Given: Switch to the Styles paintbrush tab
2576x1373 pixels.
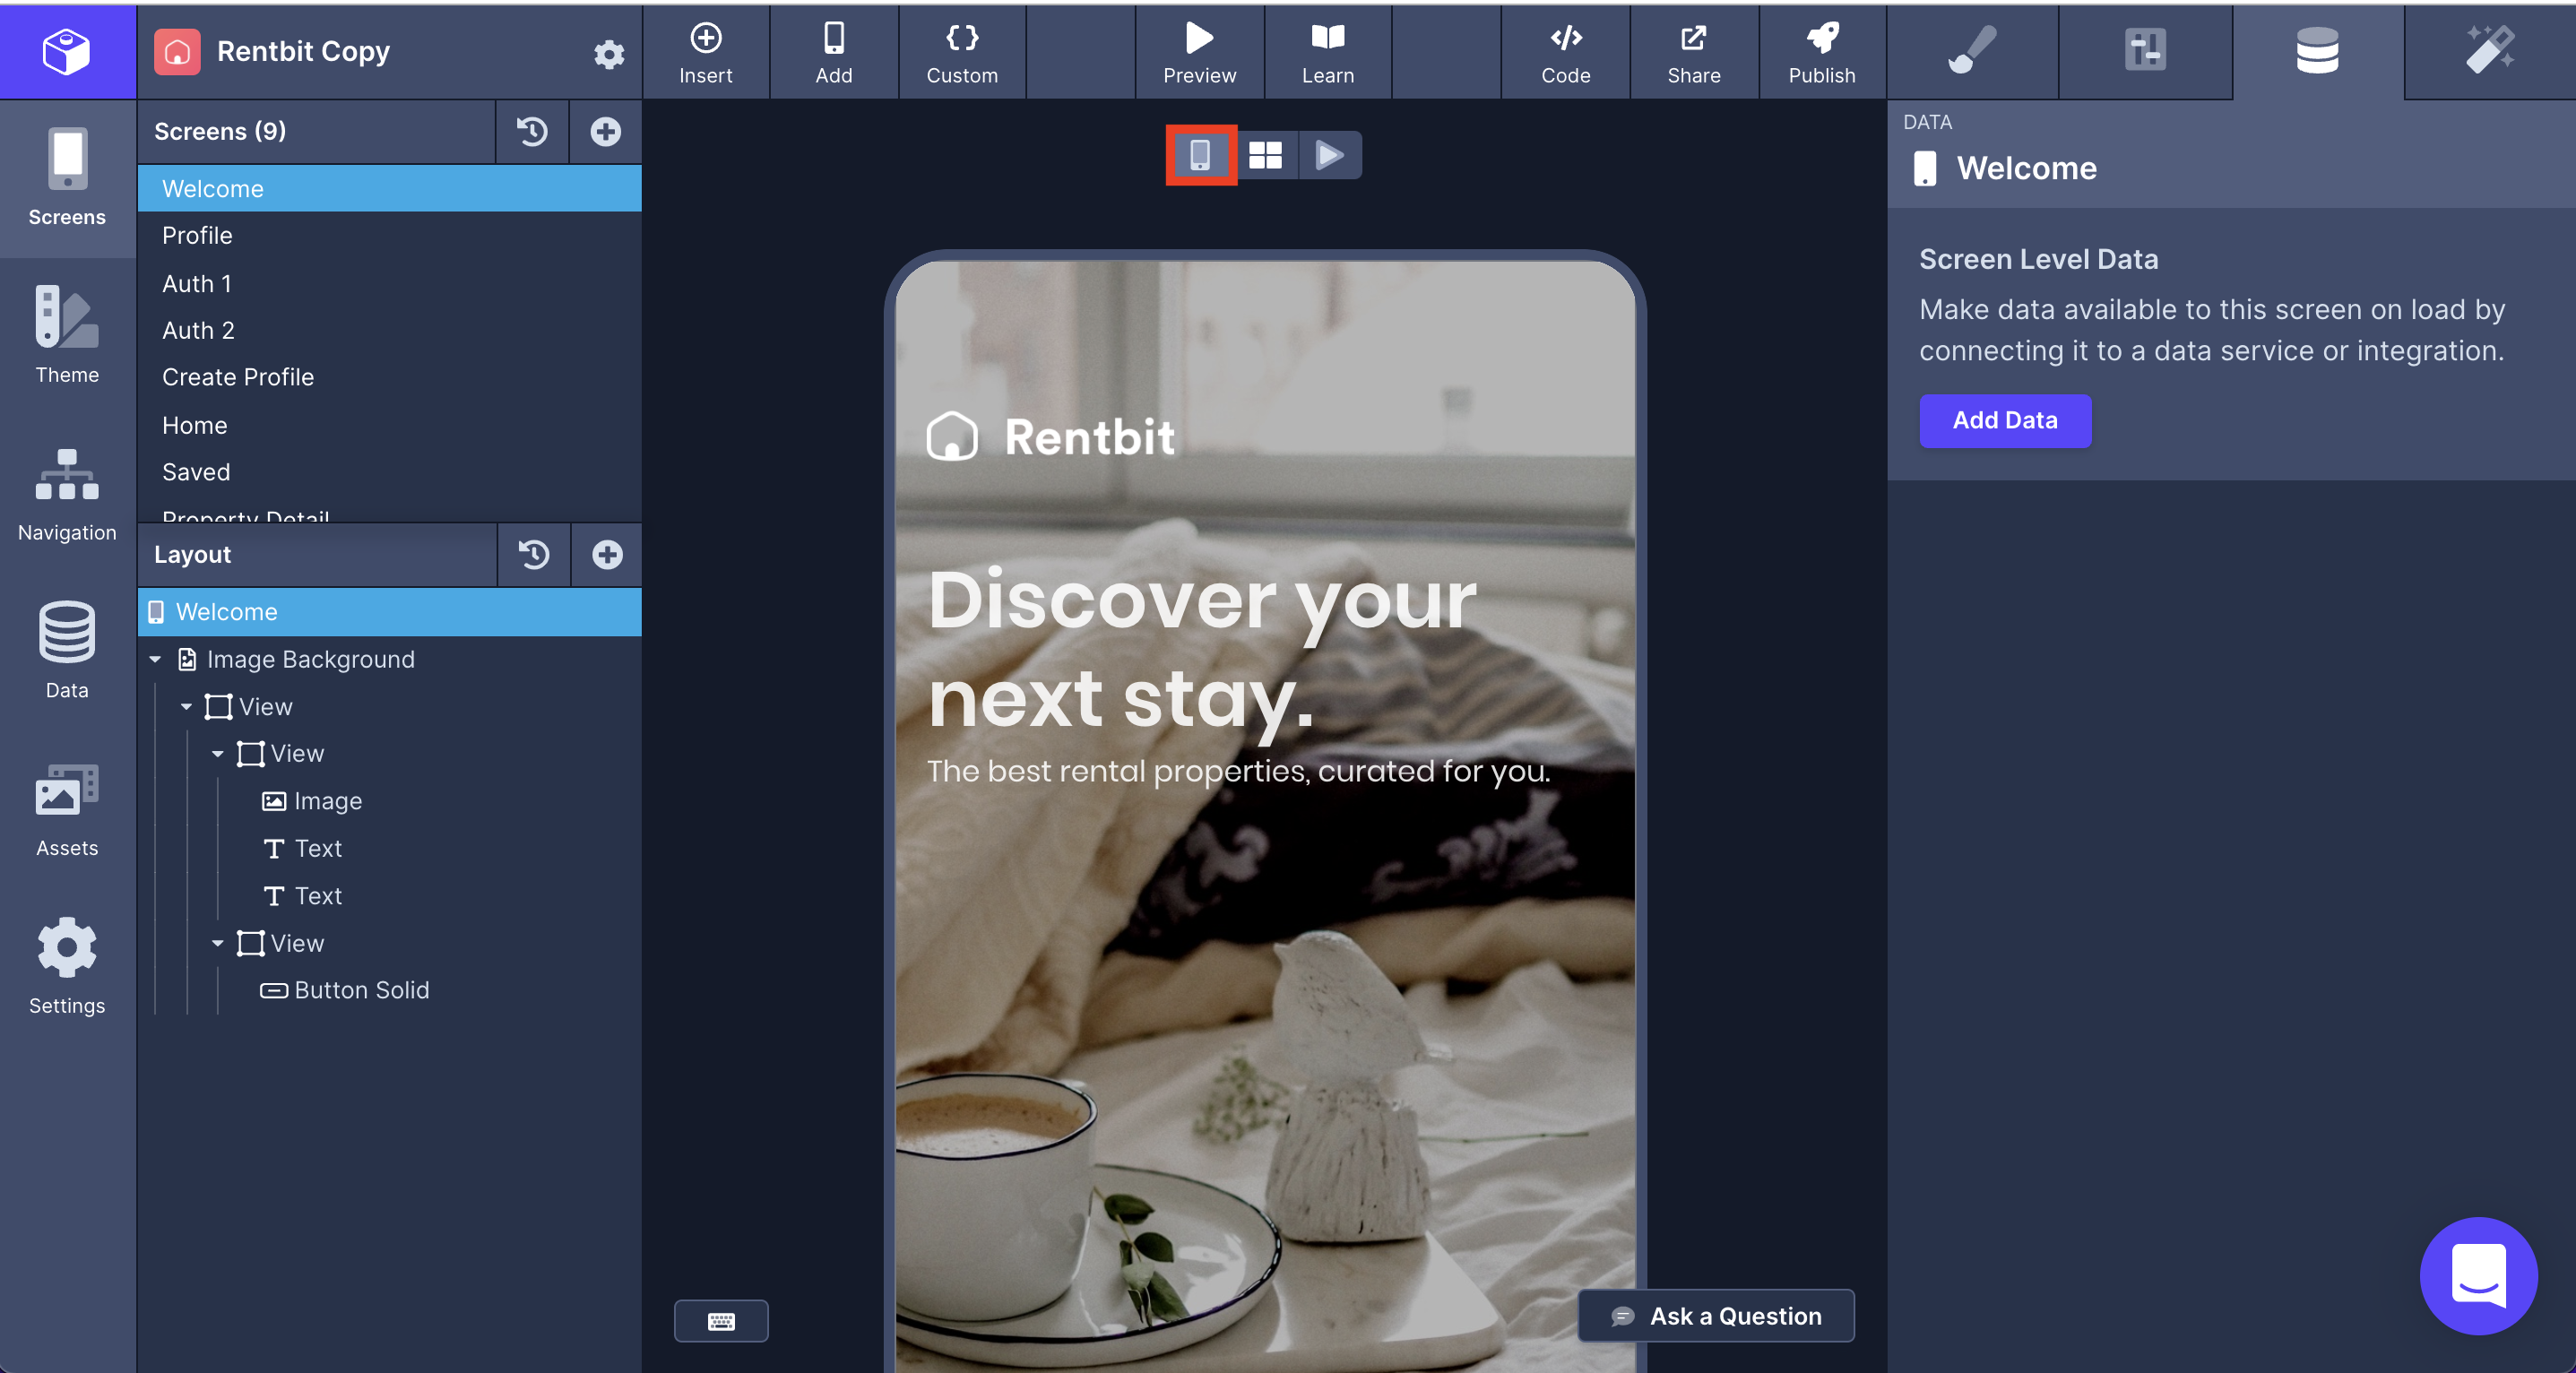Looking at the screenshot, I should 1972,51.
